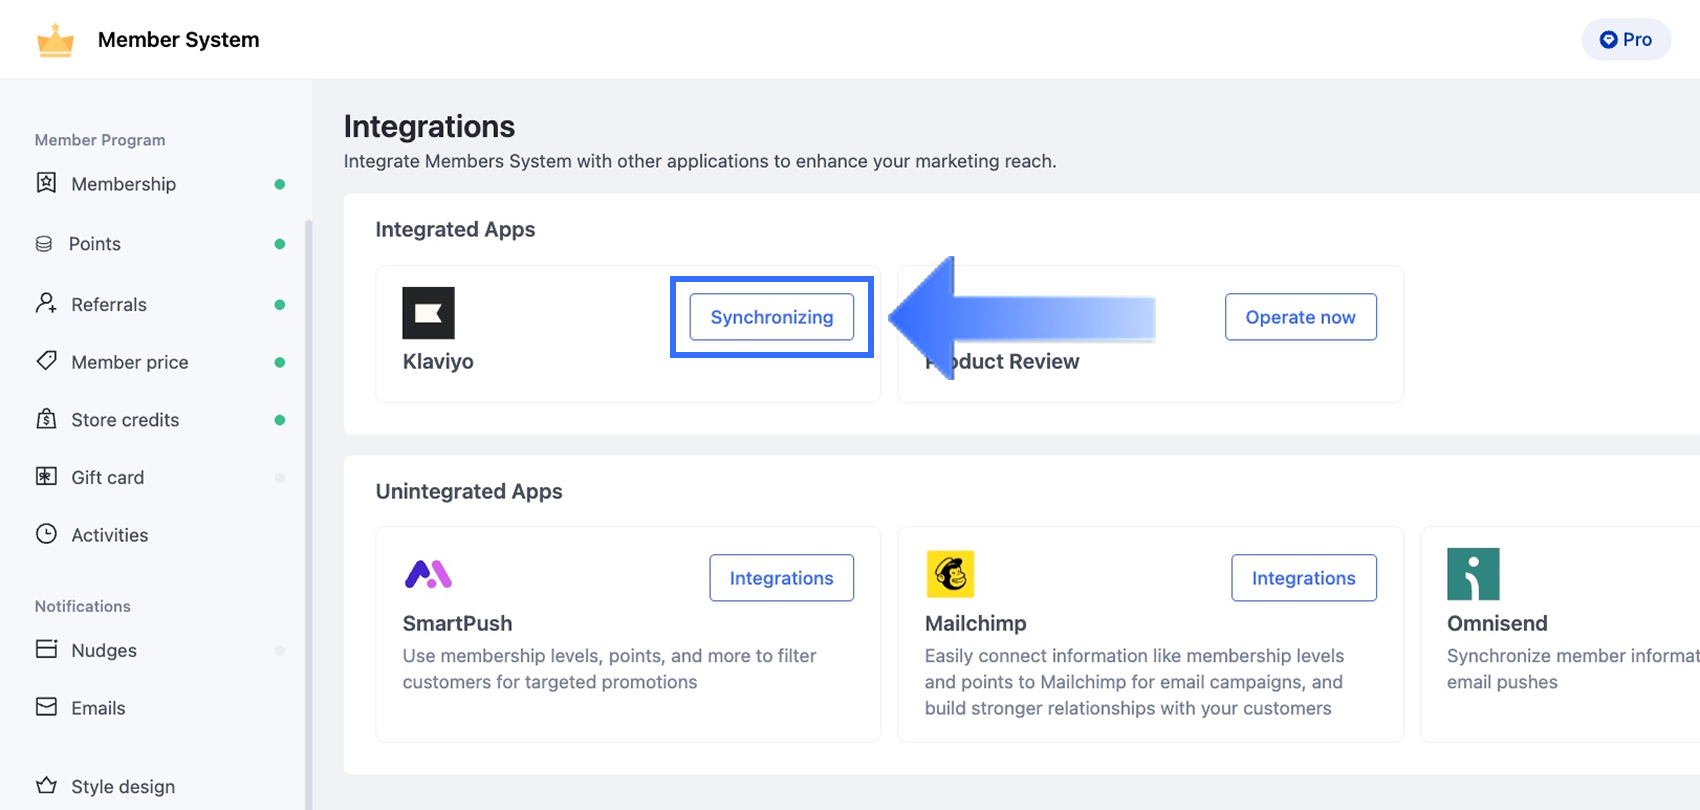
Task: Click the Membership badge icon in sidebar
Action: pyautogui.click(x=46, y=183)
